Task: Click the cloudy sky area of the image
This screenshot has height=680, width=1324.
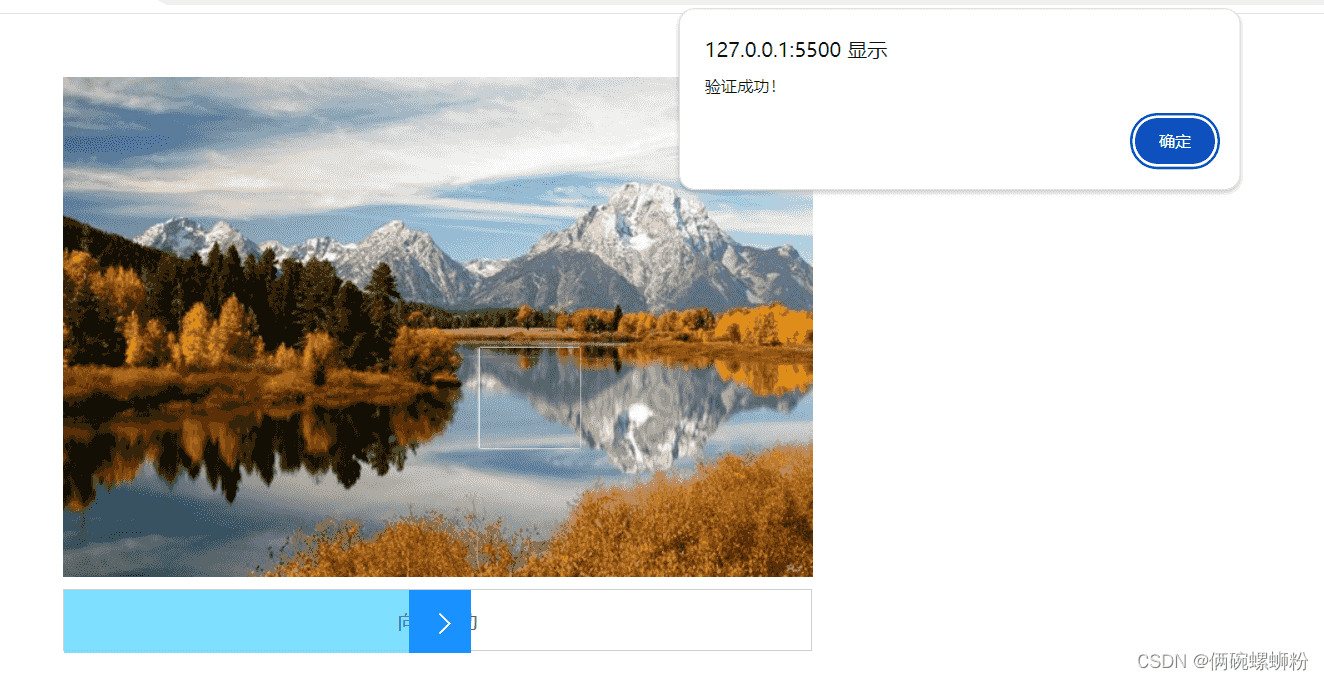Action: point(350,140)
